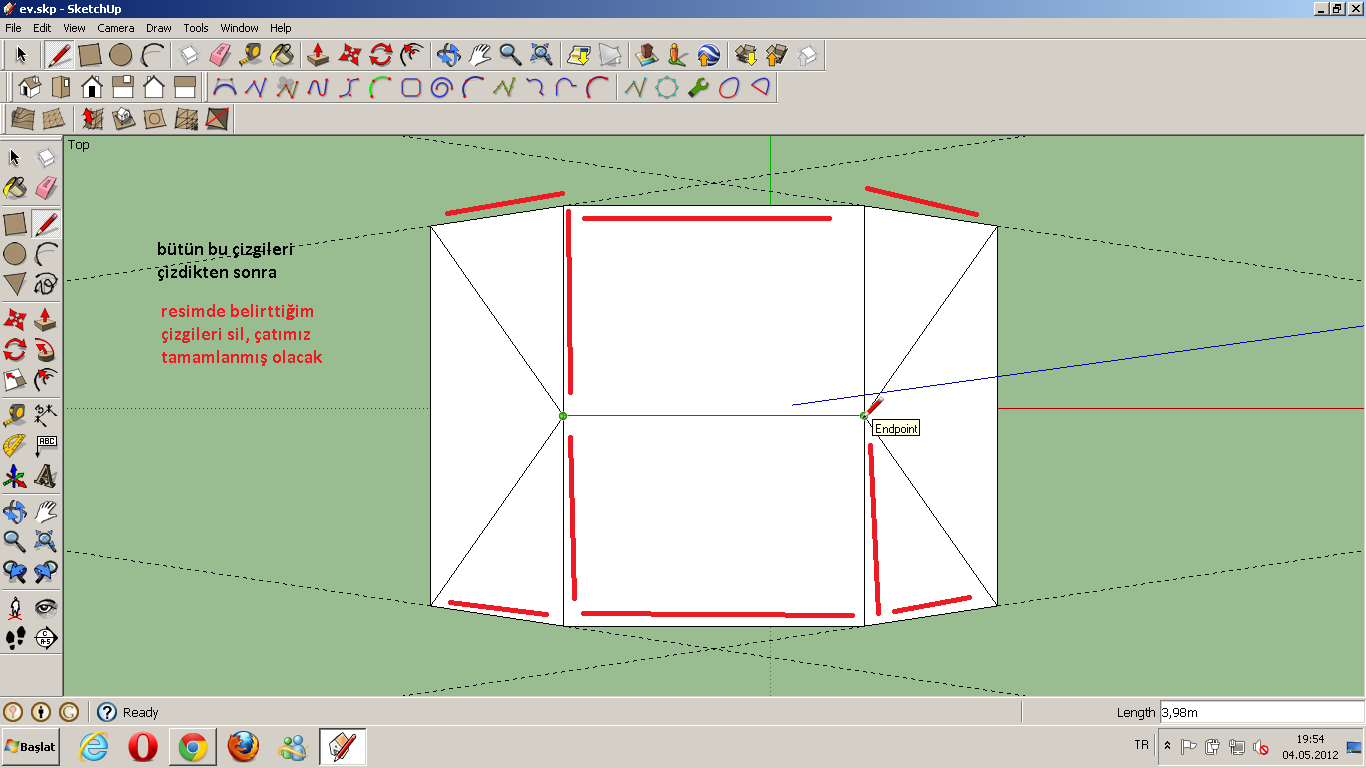Click the "Top" view label in the viewport
The height and width of the screenshot is (768, 1366).
click(x=79, y=145)
